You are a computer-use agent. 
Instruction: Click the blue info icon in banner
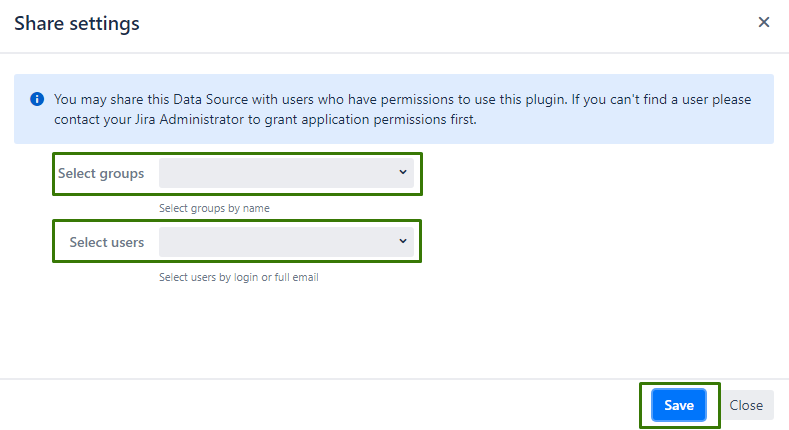coord(37,99)
